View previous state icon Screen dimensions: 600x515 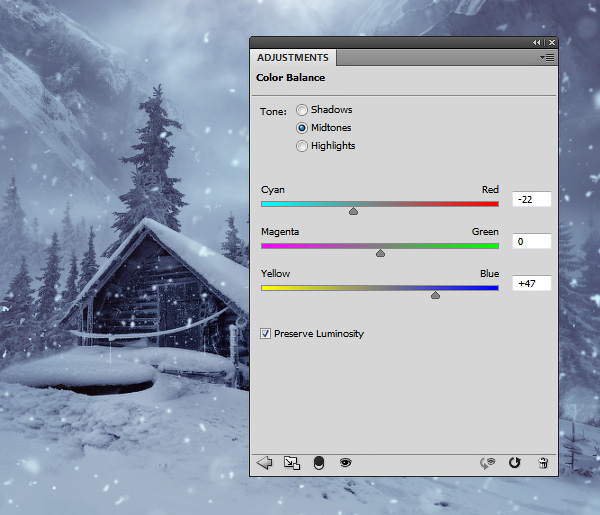point(488,463)
